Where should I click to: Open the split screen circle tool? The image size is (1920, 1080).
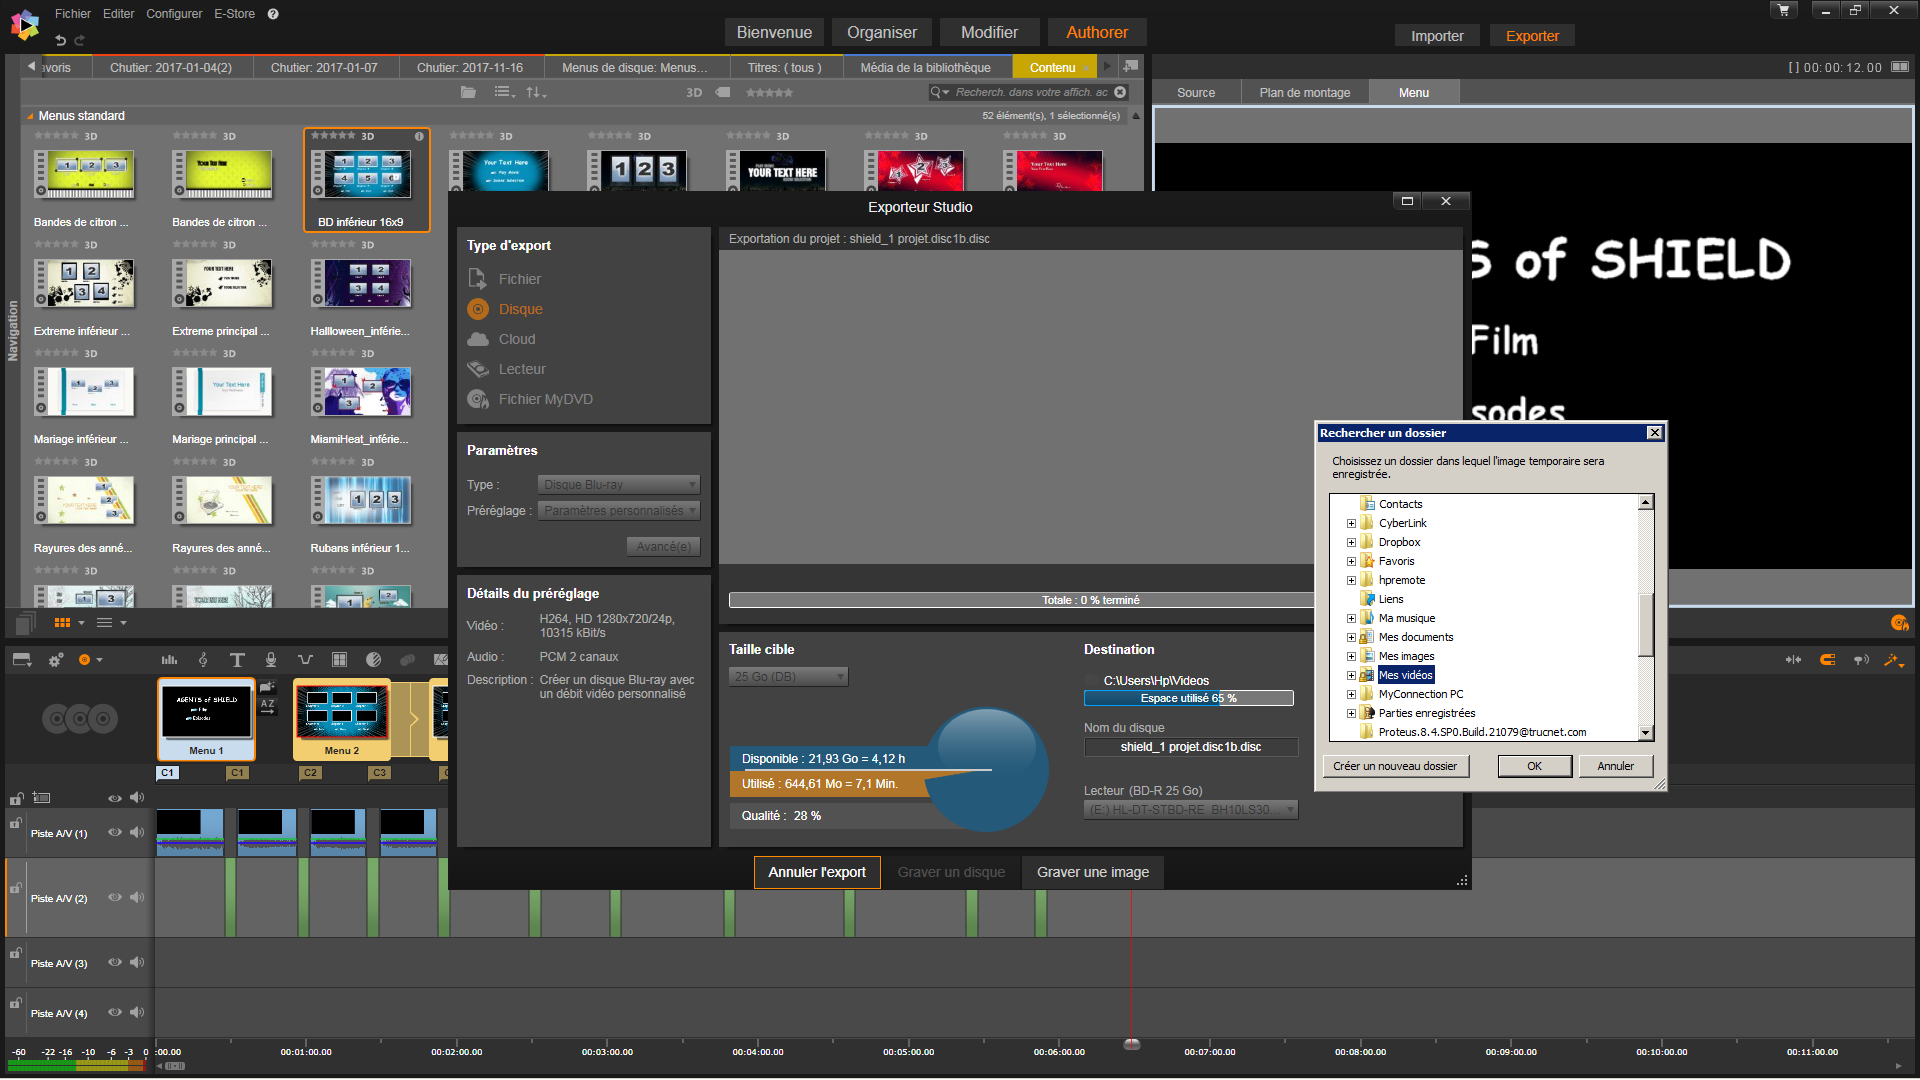coord(373,660)
